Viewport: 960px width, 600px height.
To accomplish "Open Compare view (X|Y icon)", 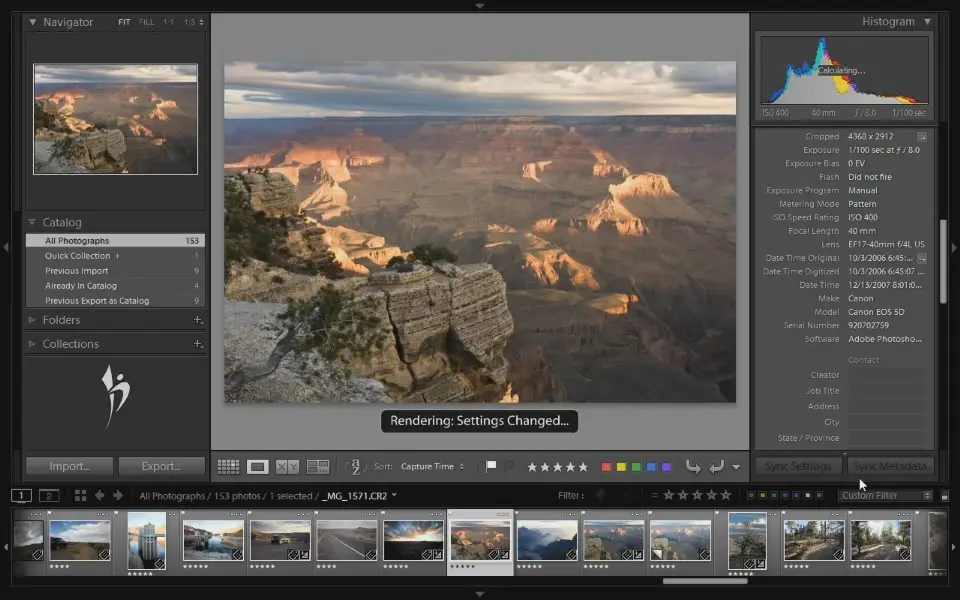I will (287, 466).
